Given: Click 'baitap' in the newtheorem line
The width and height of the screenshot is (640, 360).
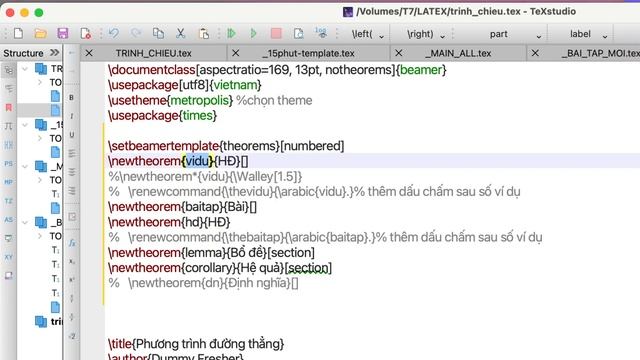Looking at the screenshot, I should [203, 207].
